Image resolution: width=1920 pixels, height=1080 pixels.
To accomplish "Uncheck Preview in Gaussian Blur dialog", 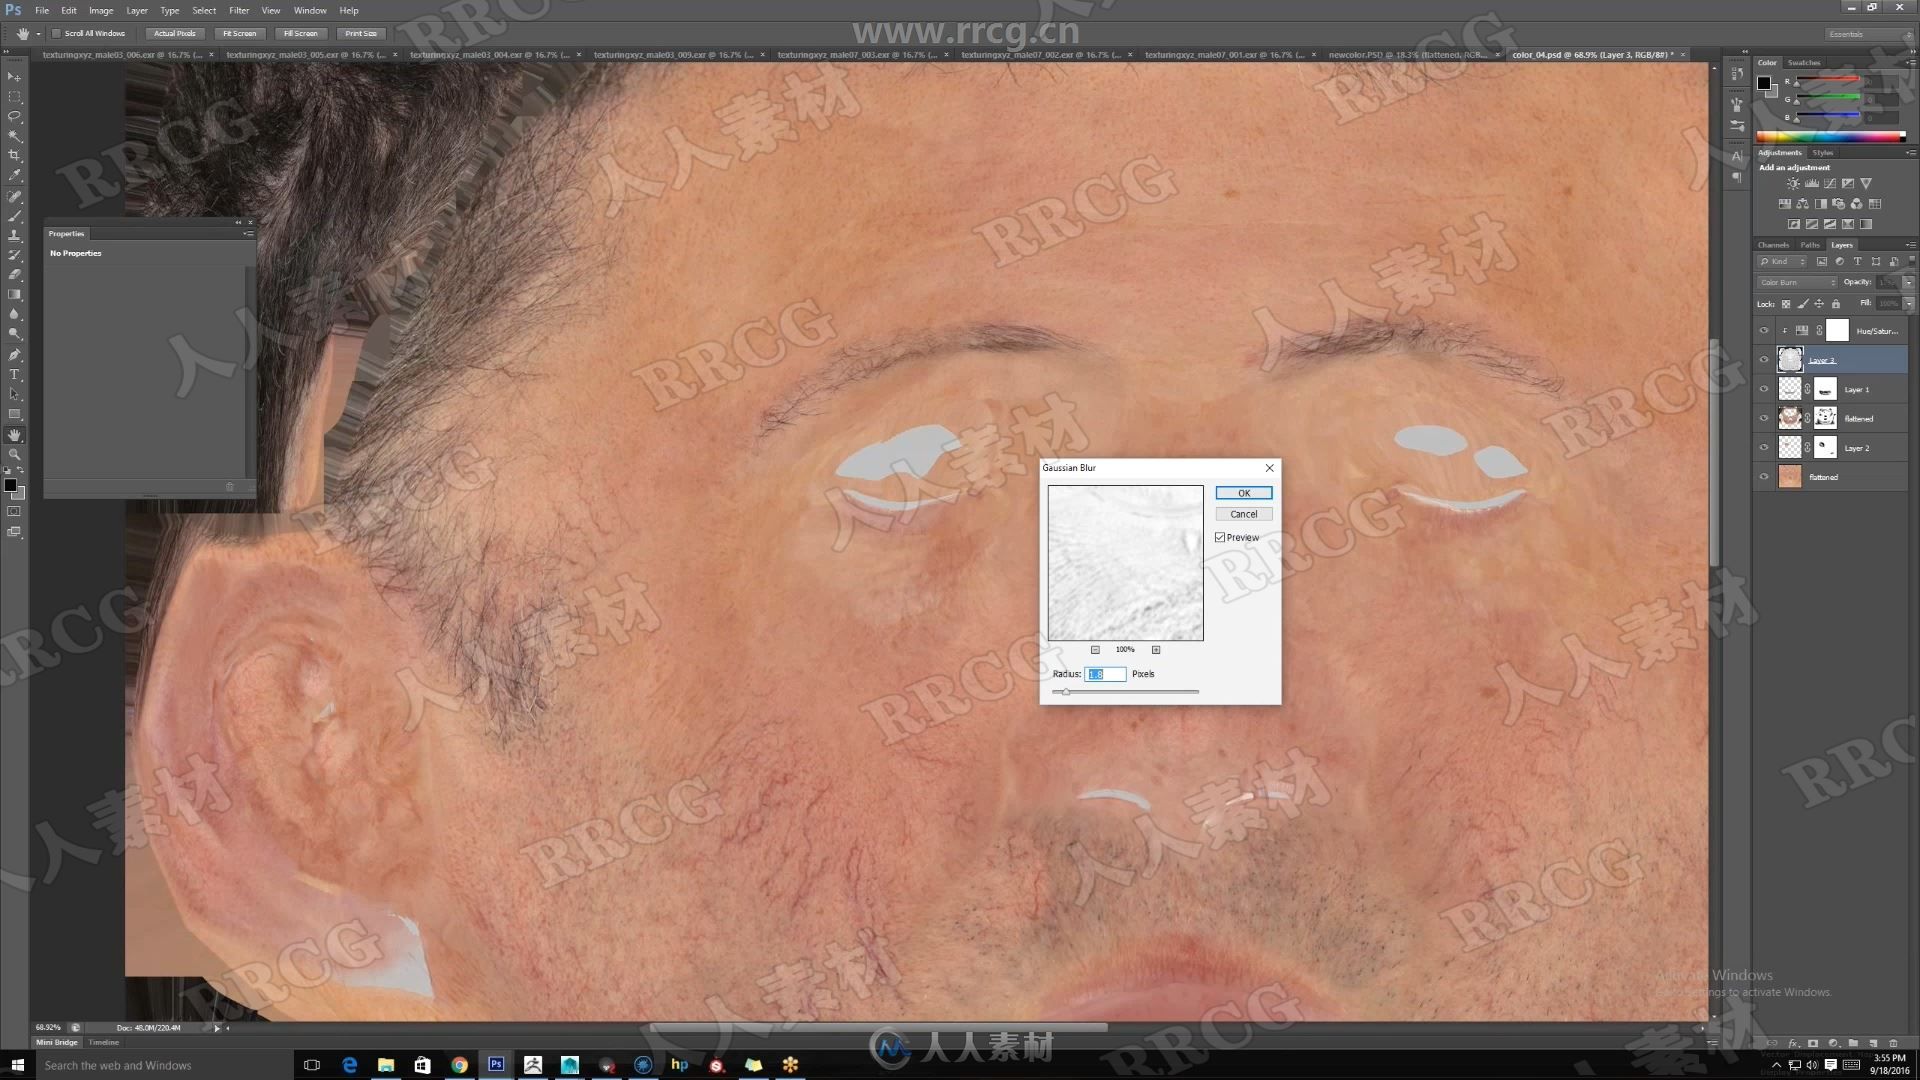I will [1220, 538].
